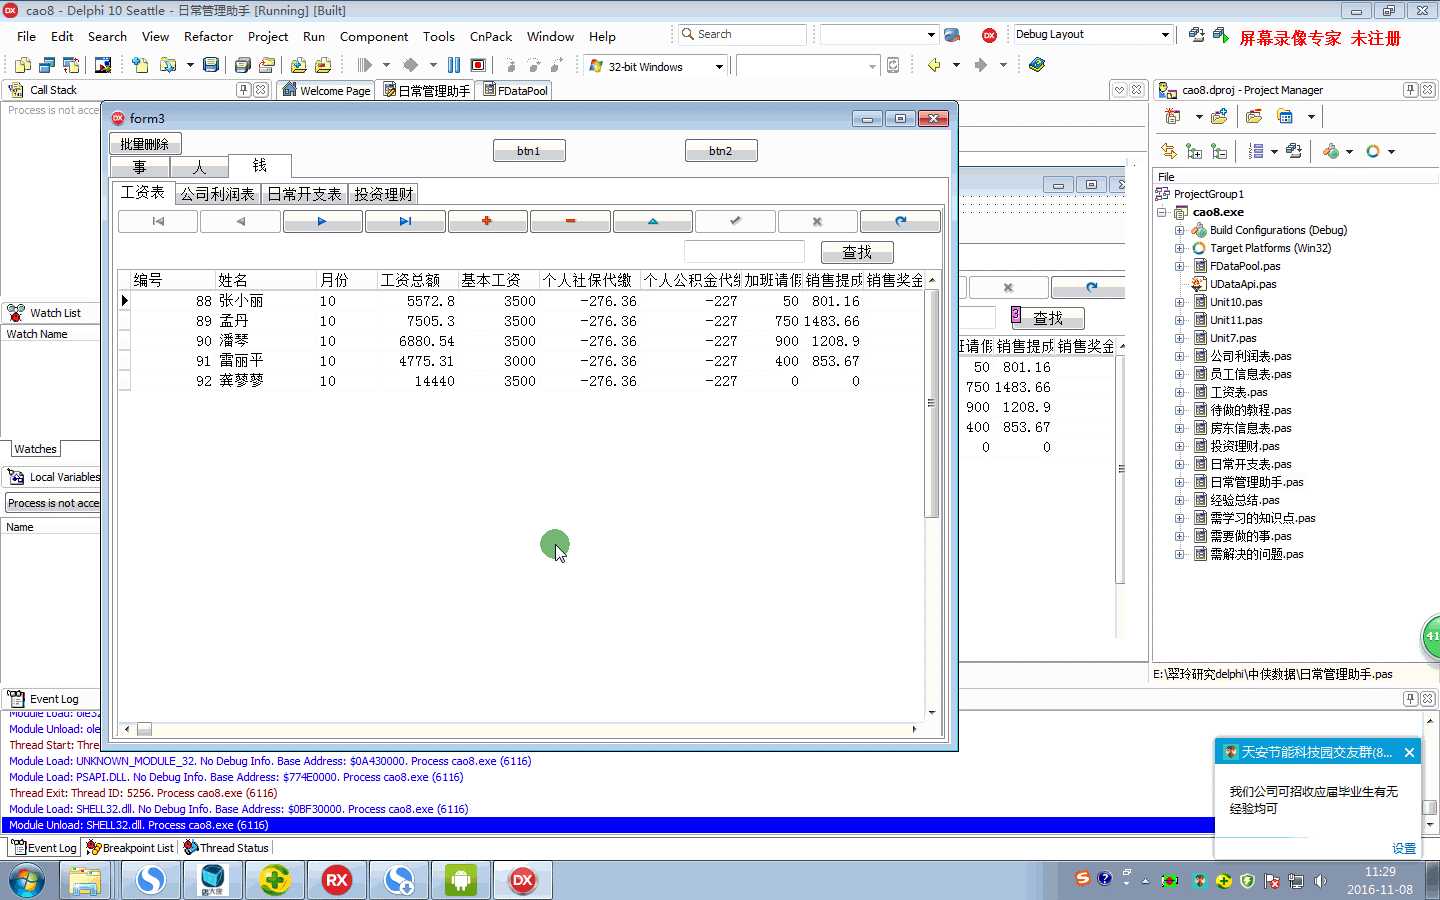Open the Debug Layout dropdown
The height and width of the screenshot is (900, 1440).
[1165, 35]
